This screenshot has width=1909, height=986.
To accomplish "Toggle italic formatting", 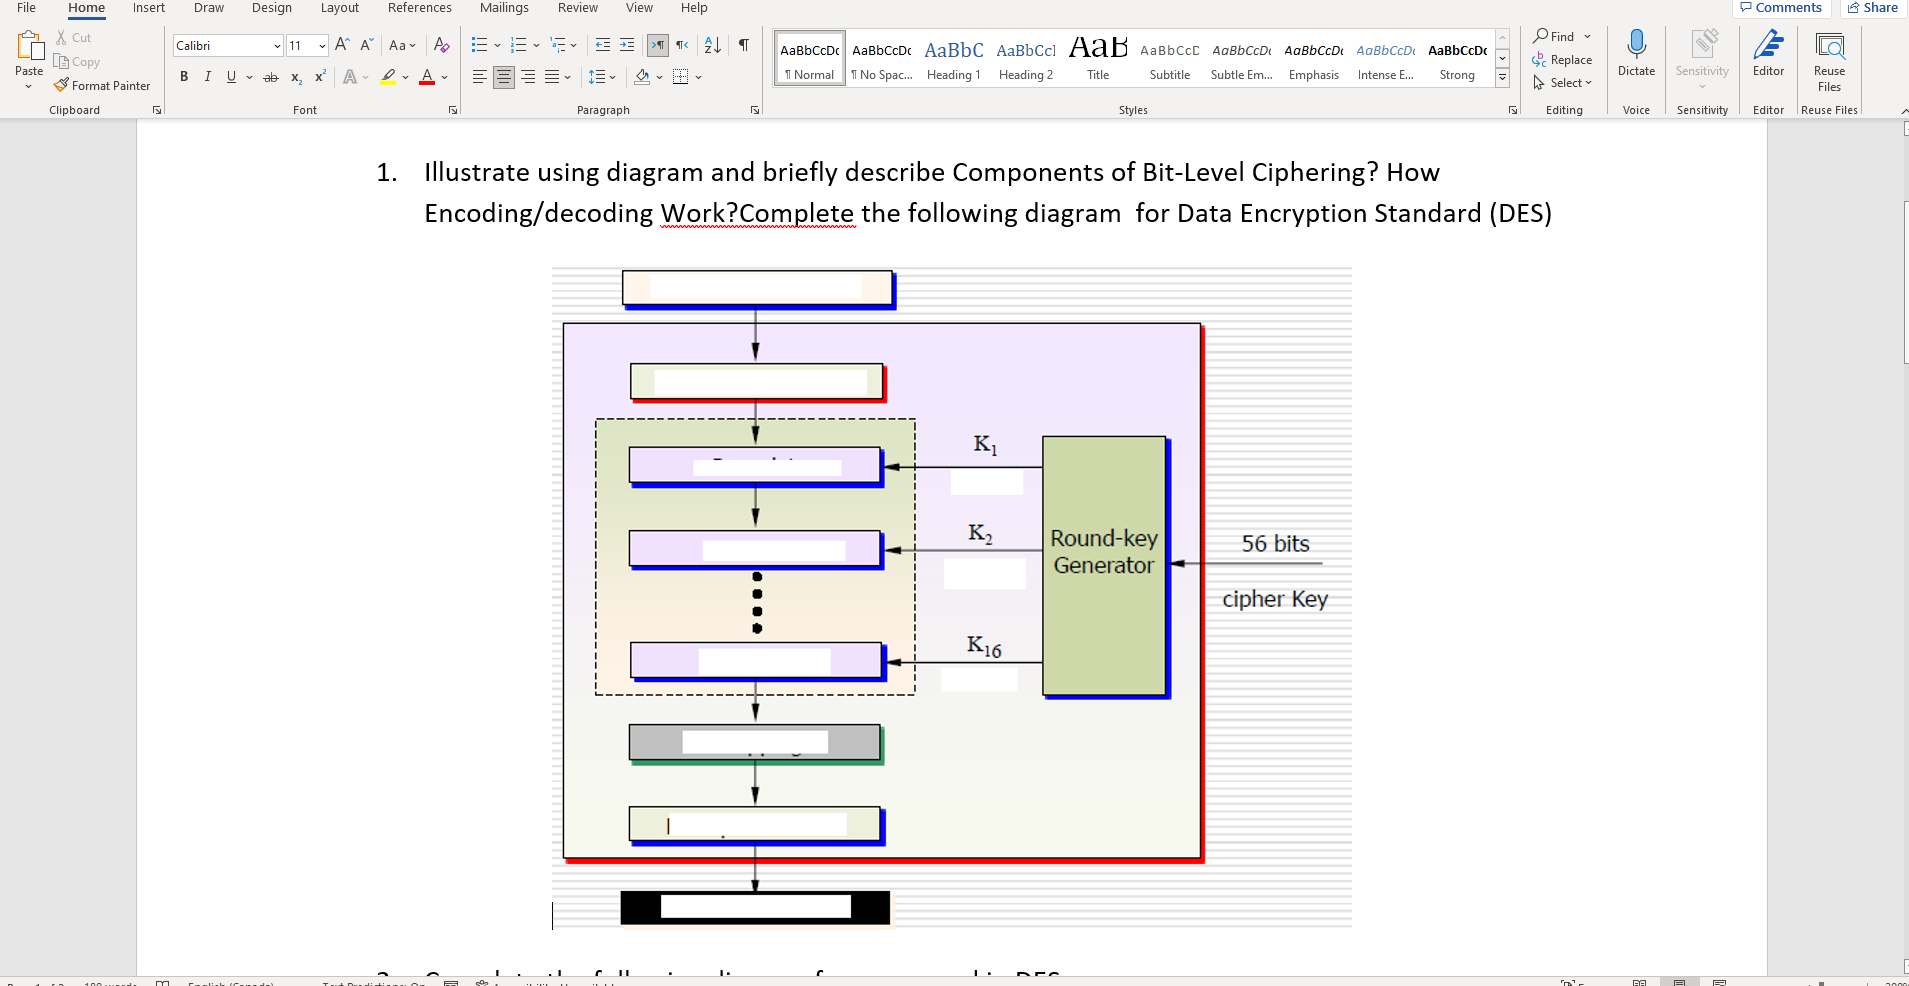I will click(207, 77).
